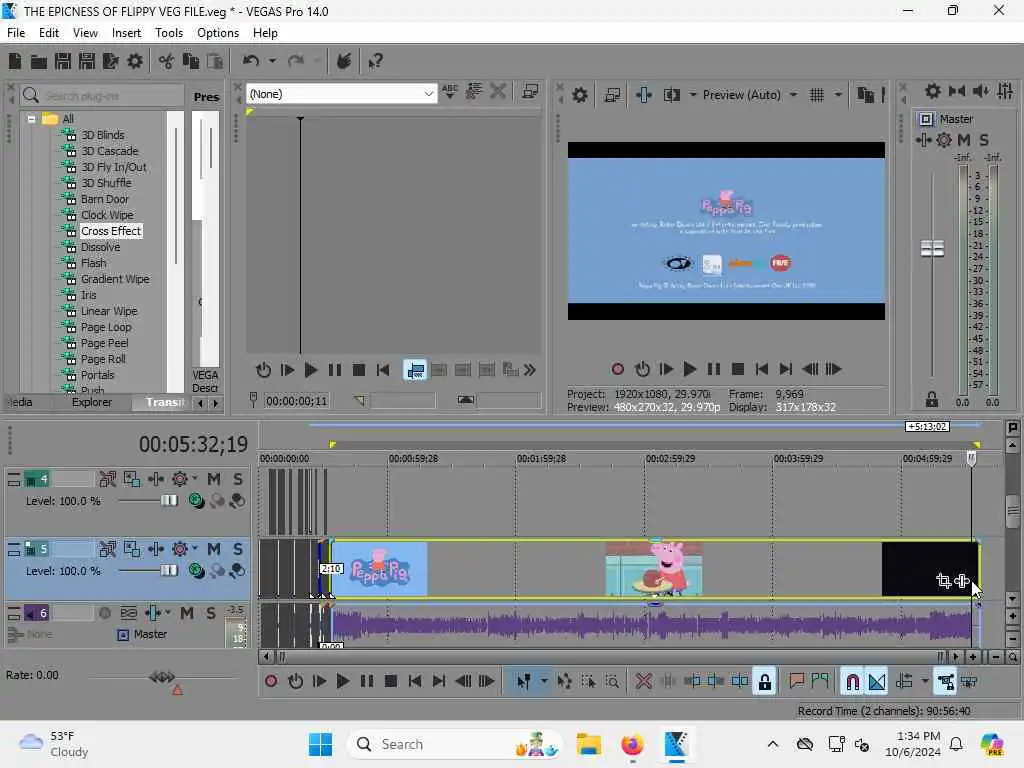Screen dimensions: 1024x768
Task: Open Split Screen View dropdown arrow
Action: point(692,95)
